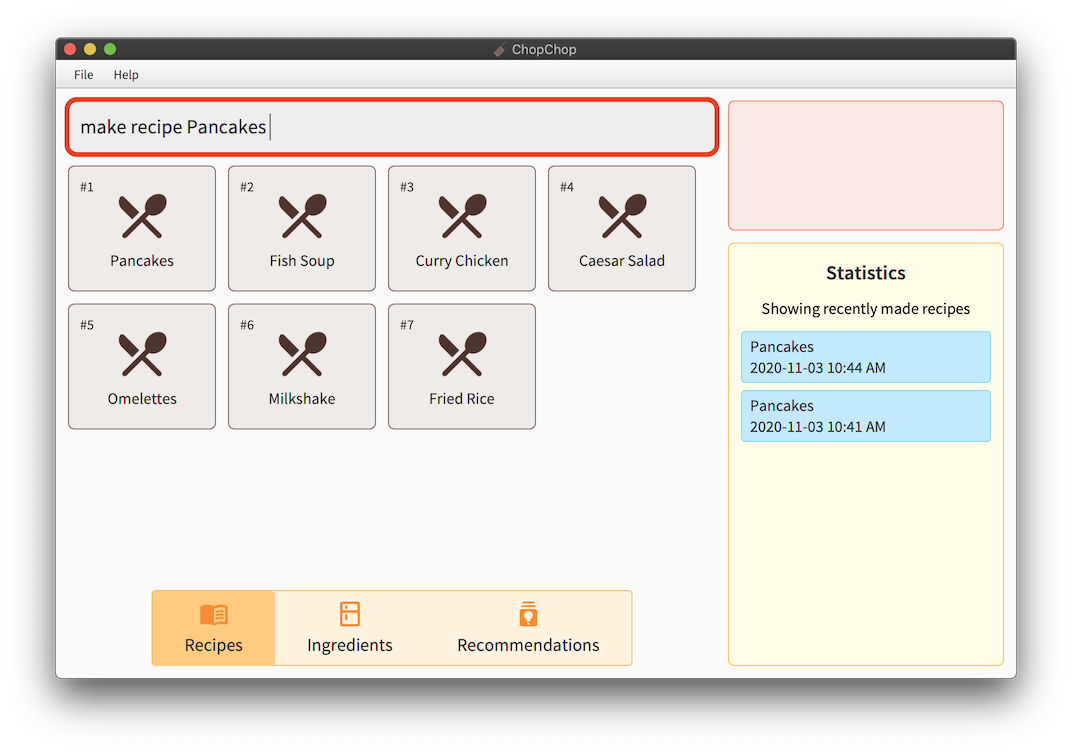Select the Pancakes 10:44 AM statistics entry
Viewport: 1072px width, 752px height.
tap(866, 357)
